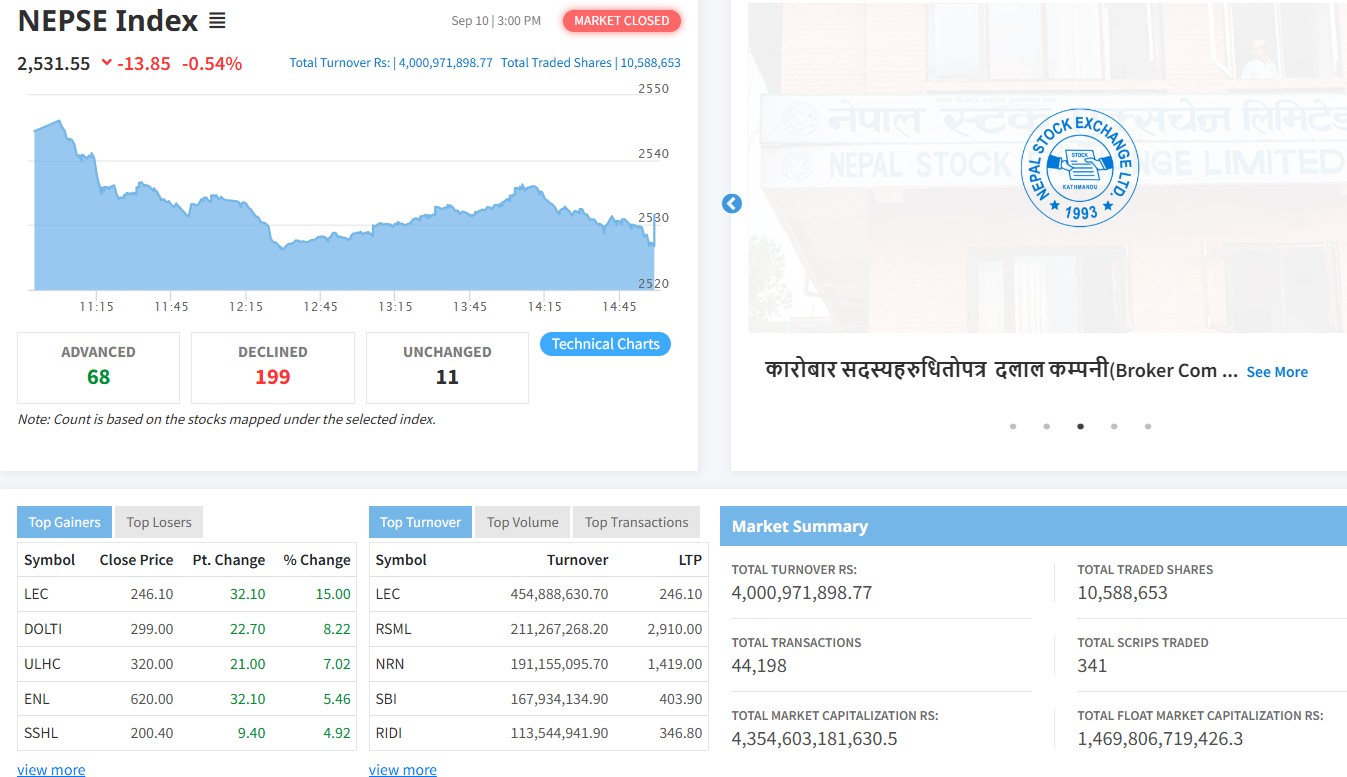Click the Pt. Change column header
1347x777 pixels.
pyautogui.click(x=229, y=560)
